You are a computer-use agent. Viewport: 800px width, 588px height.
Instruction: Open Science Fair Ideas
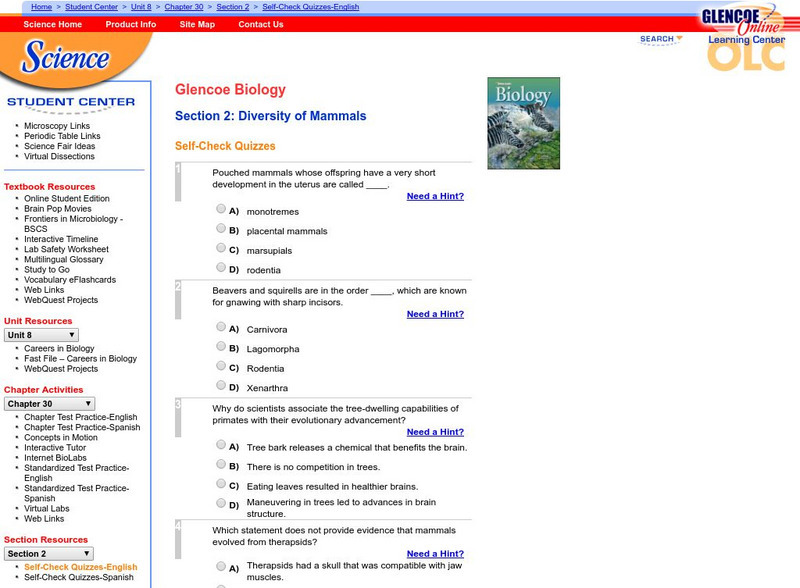point(60,146)
